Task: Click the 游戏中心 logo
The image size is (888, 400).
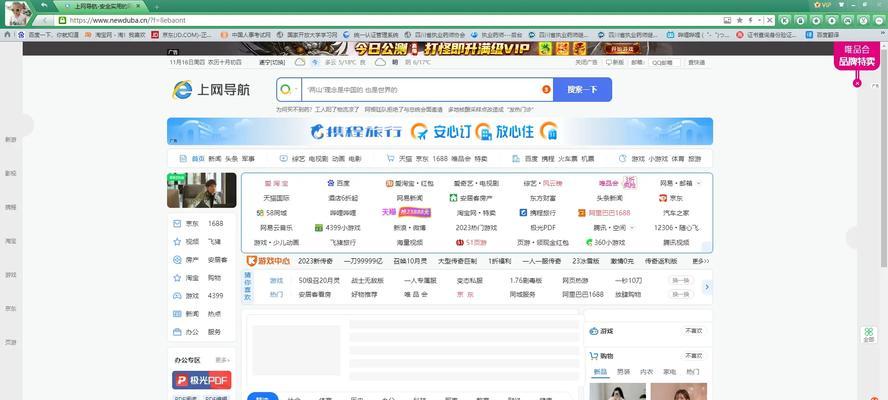Action: [268, 261]
